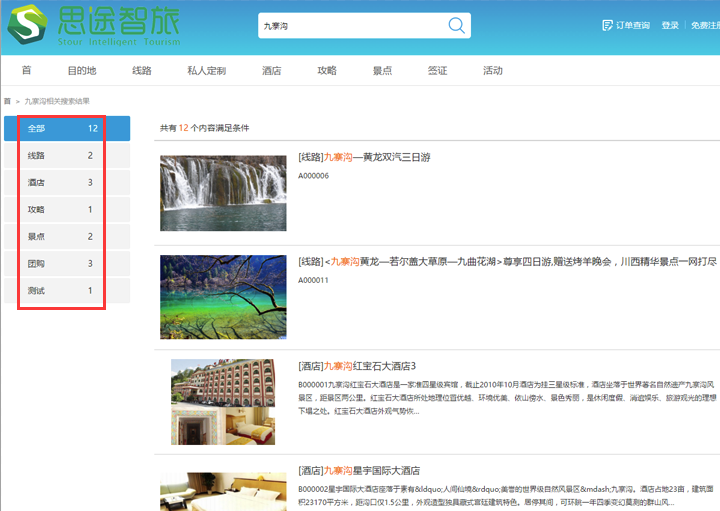Go to 私人定制 in the navigation bar
The width and height of the screenshot is (720, 511).
coord(206,71)
